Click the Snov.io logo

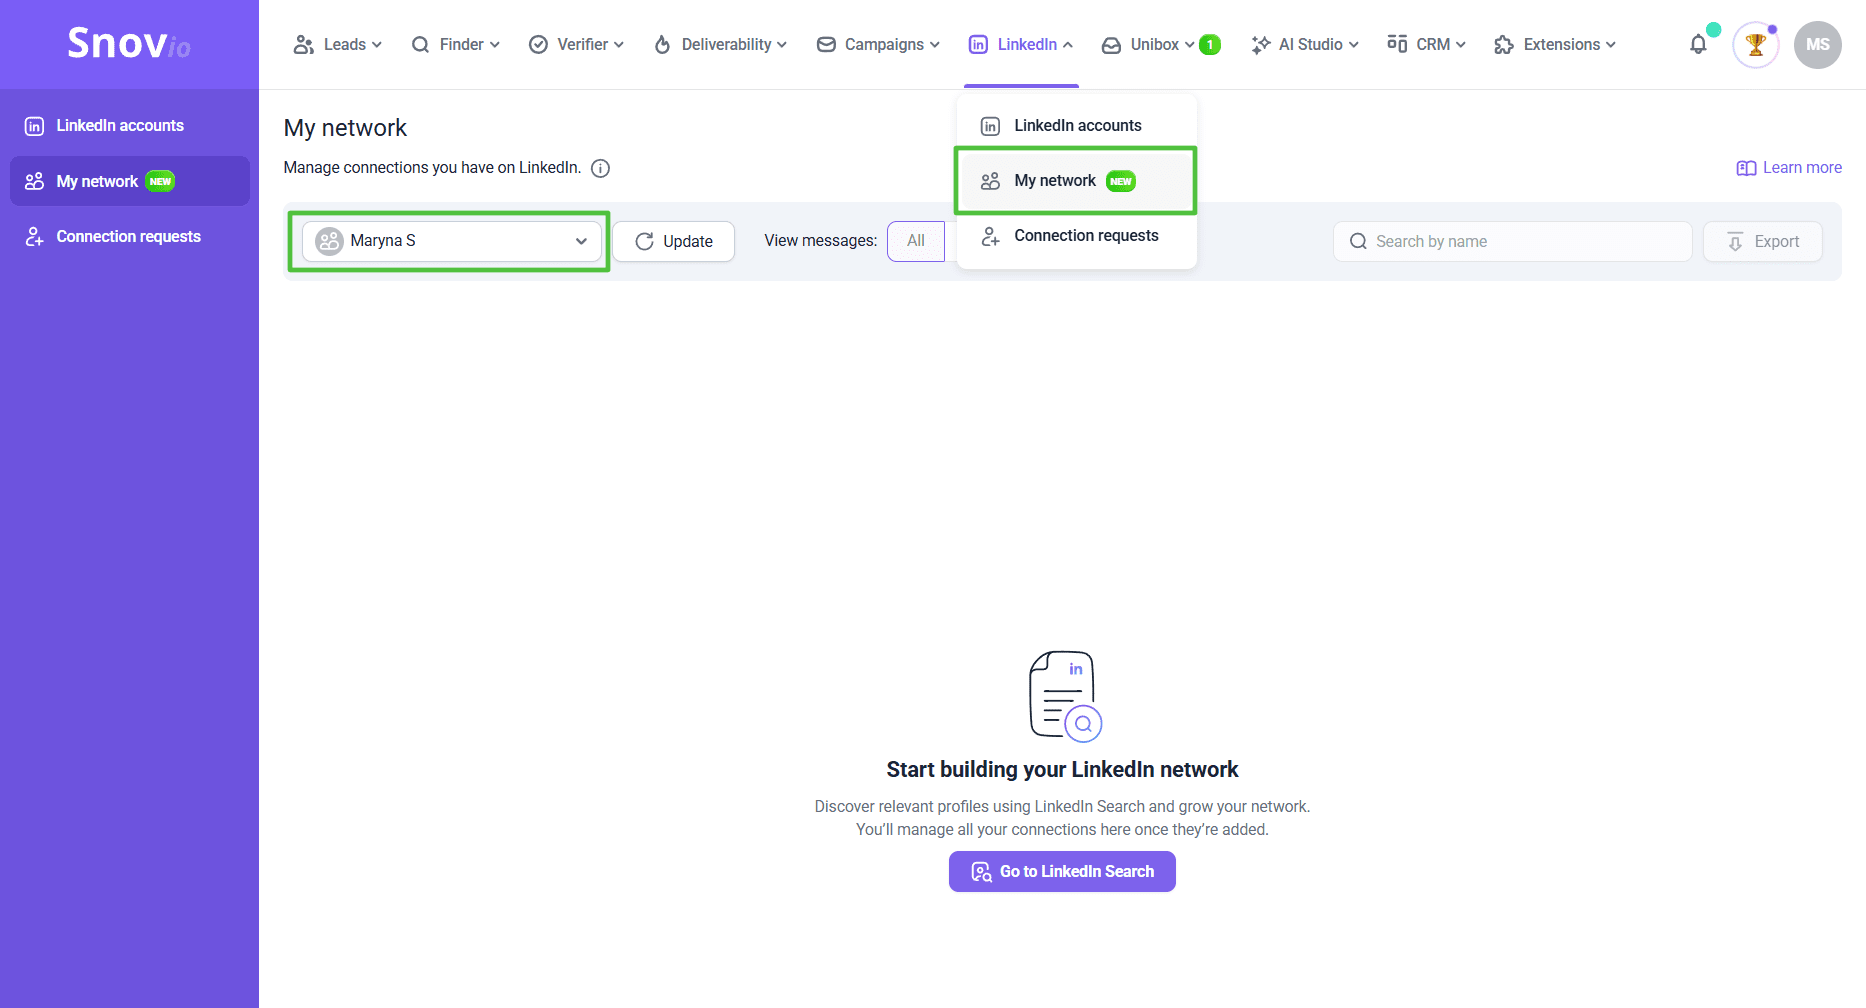pos(129,44)
